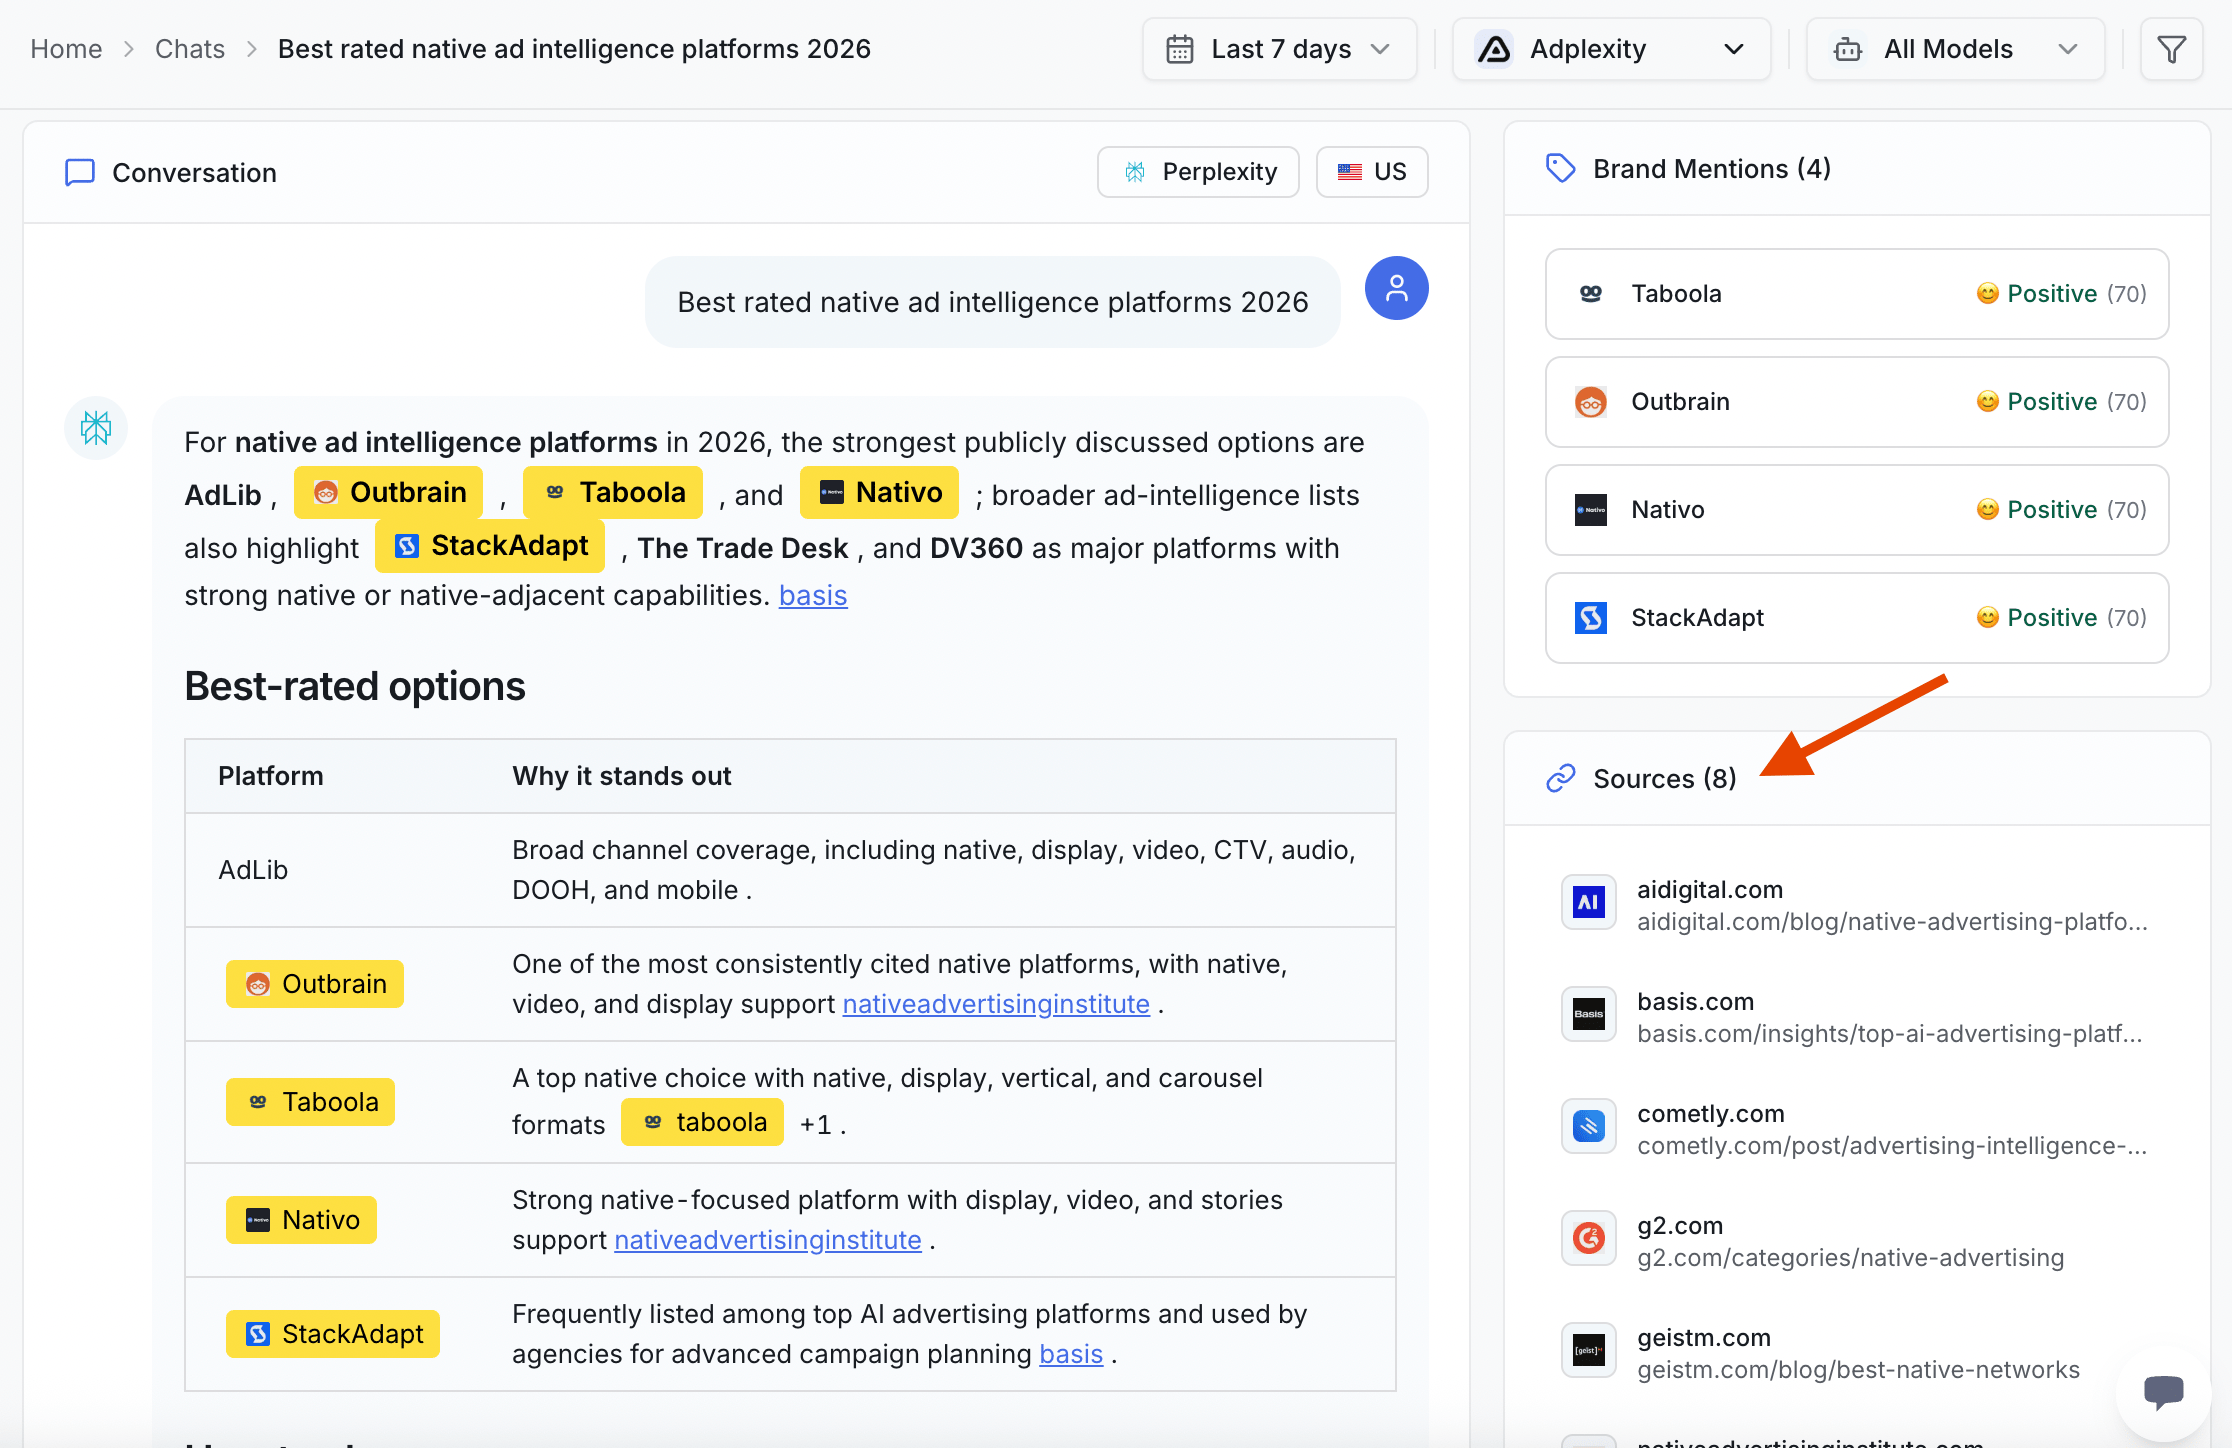
Task: Open the basis link in StackAdapt row
Action: (1071, 1354)
